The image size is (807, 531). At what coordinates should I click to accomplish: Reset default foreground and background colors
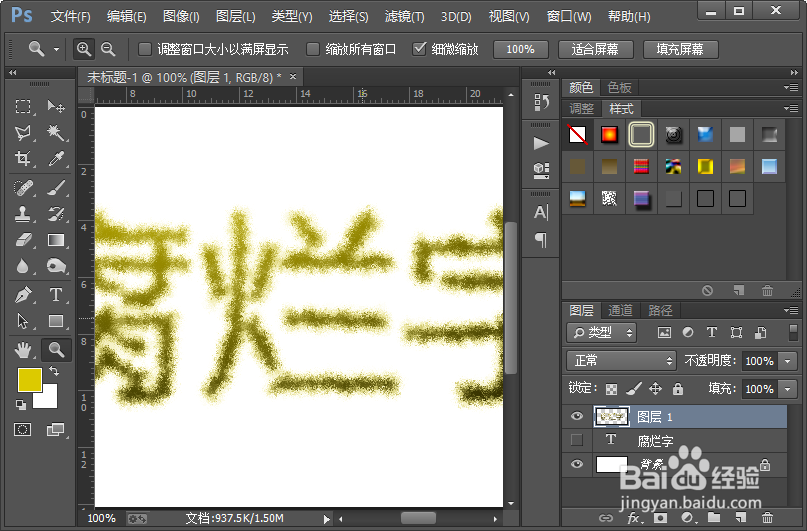click(x=21, y=405)
